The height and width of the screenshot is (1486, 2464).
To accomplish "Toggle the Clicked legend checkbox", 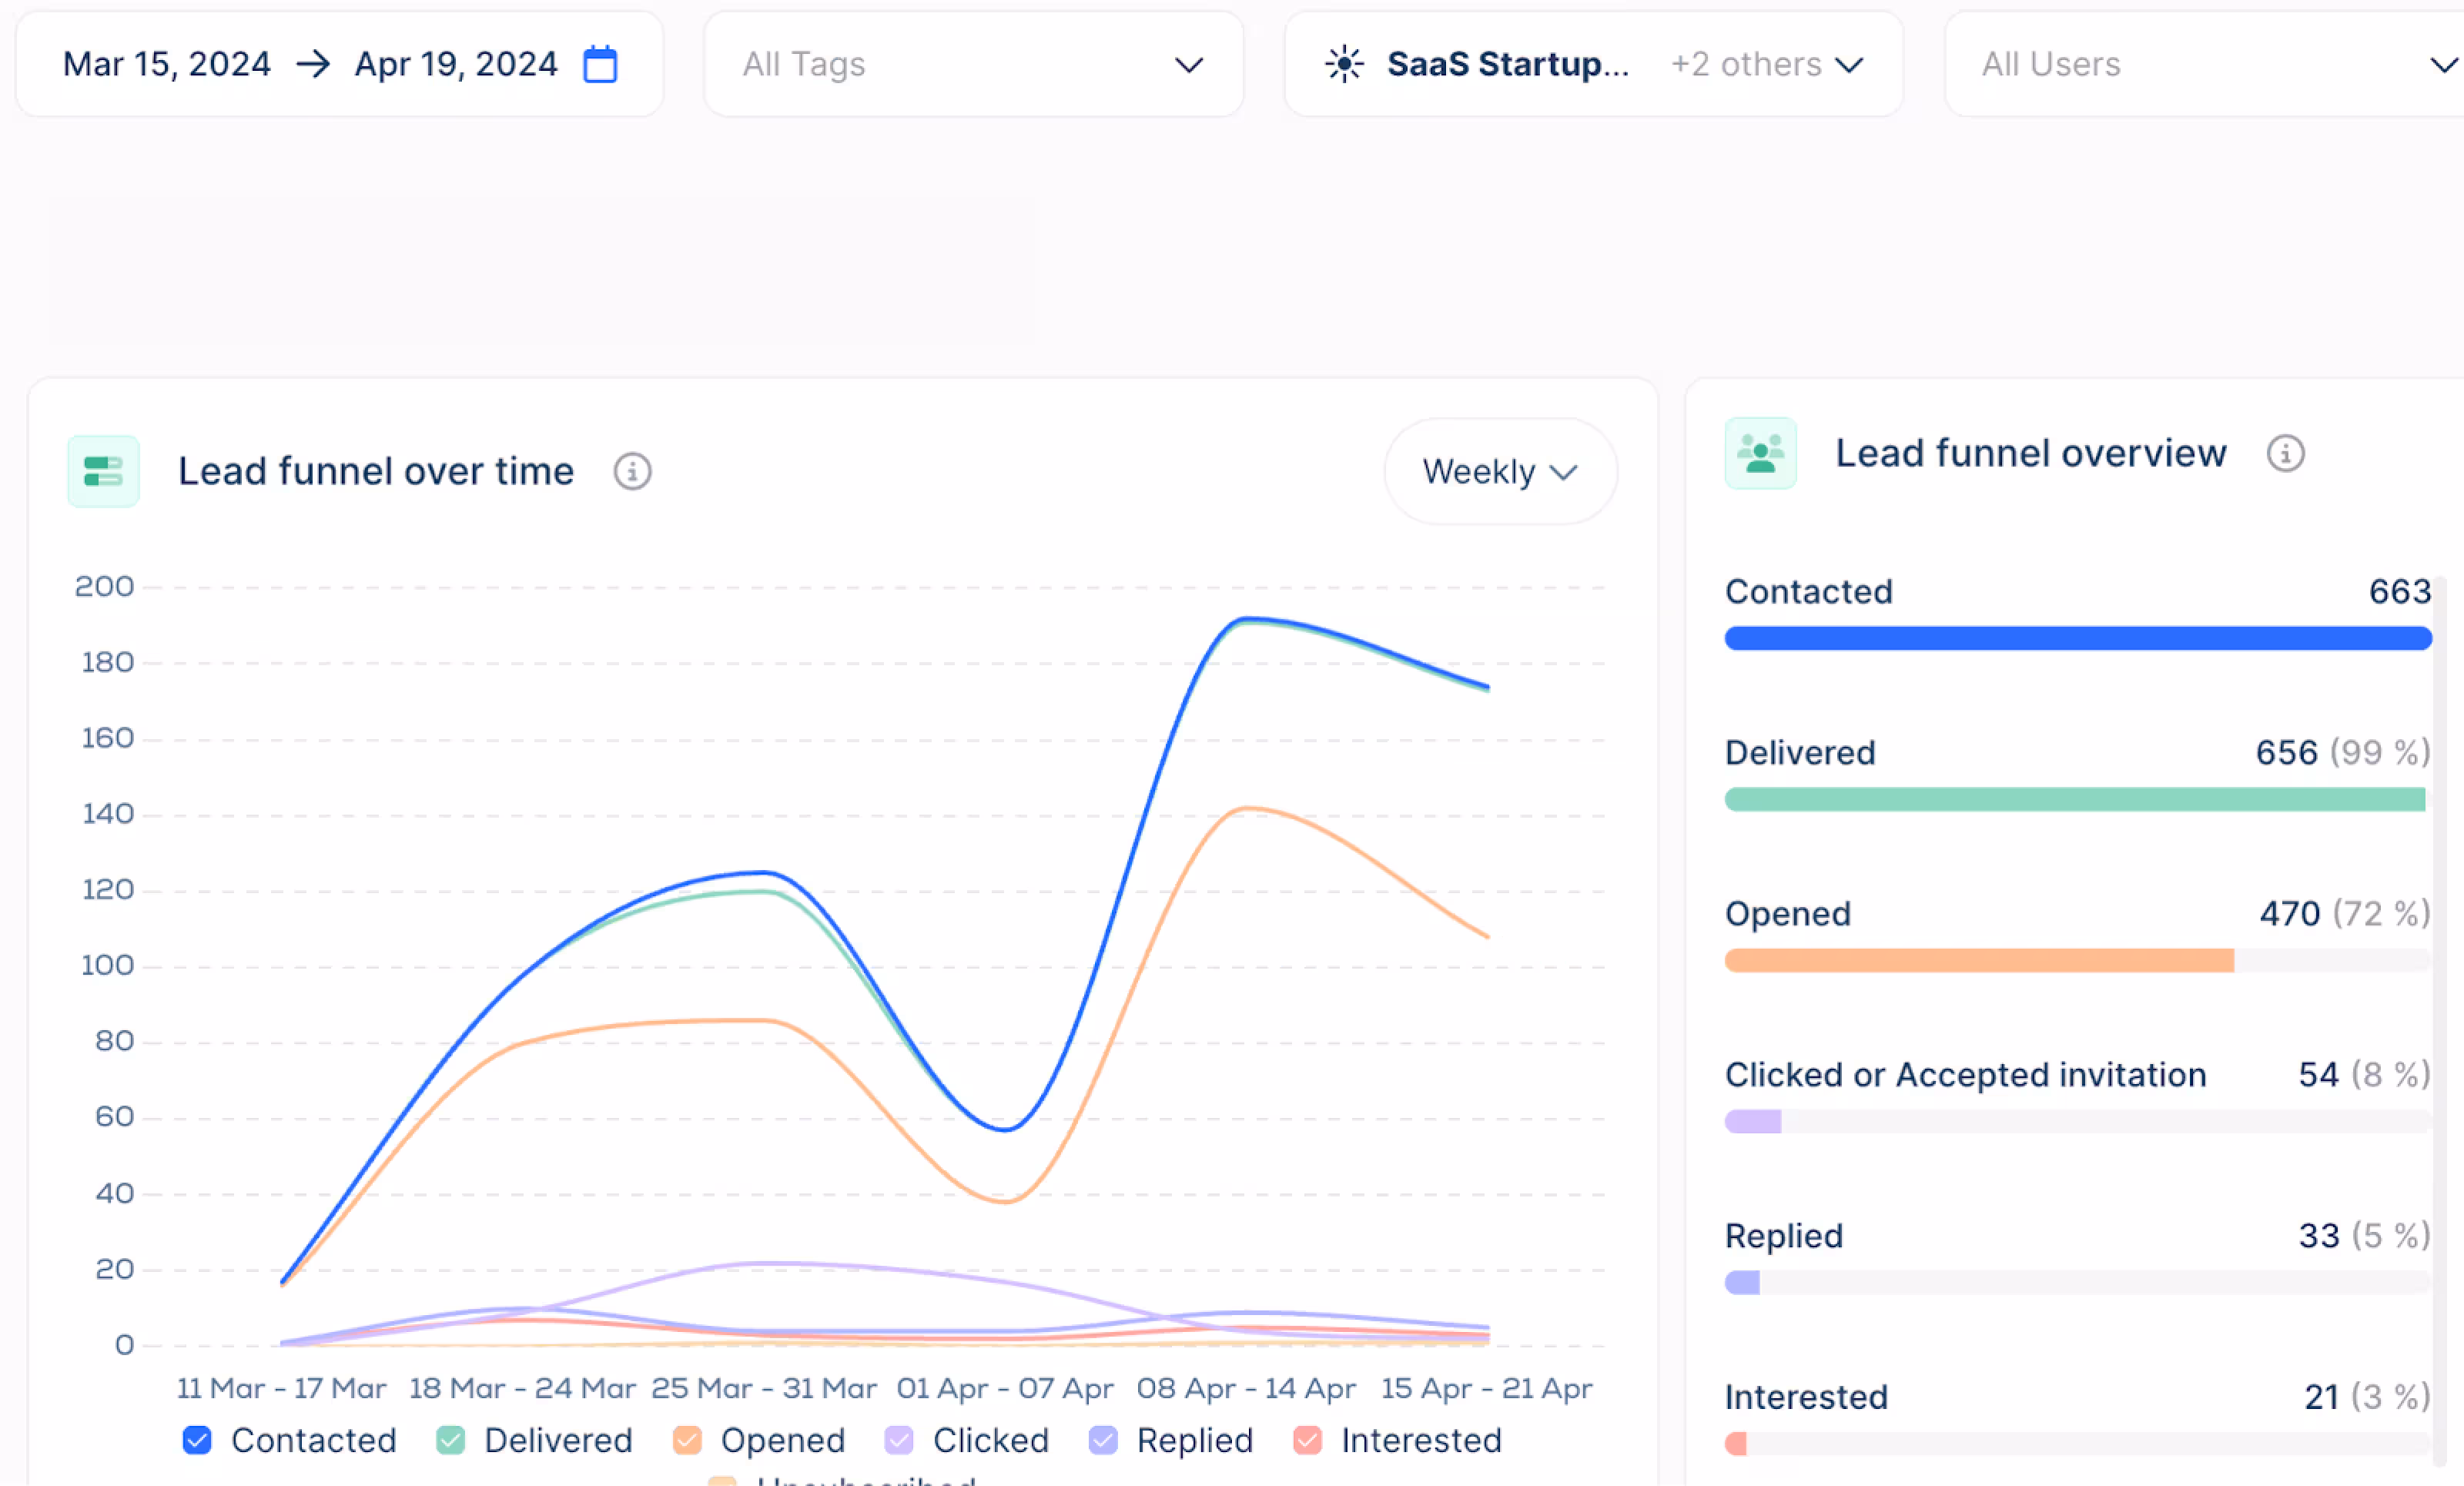I will [x=899, y=1440].
